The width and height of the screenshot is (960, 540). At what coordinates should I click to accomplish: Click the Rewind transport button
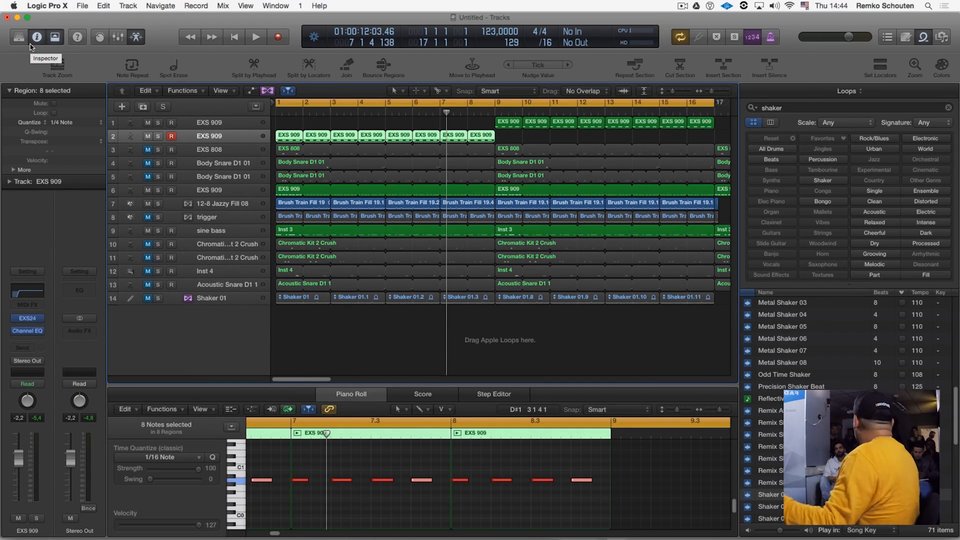pos(190,37)
